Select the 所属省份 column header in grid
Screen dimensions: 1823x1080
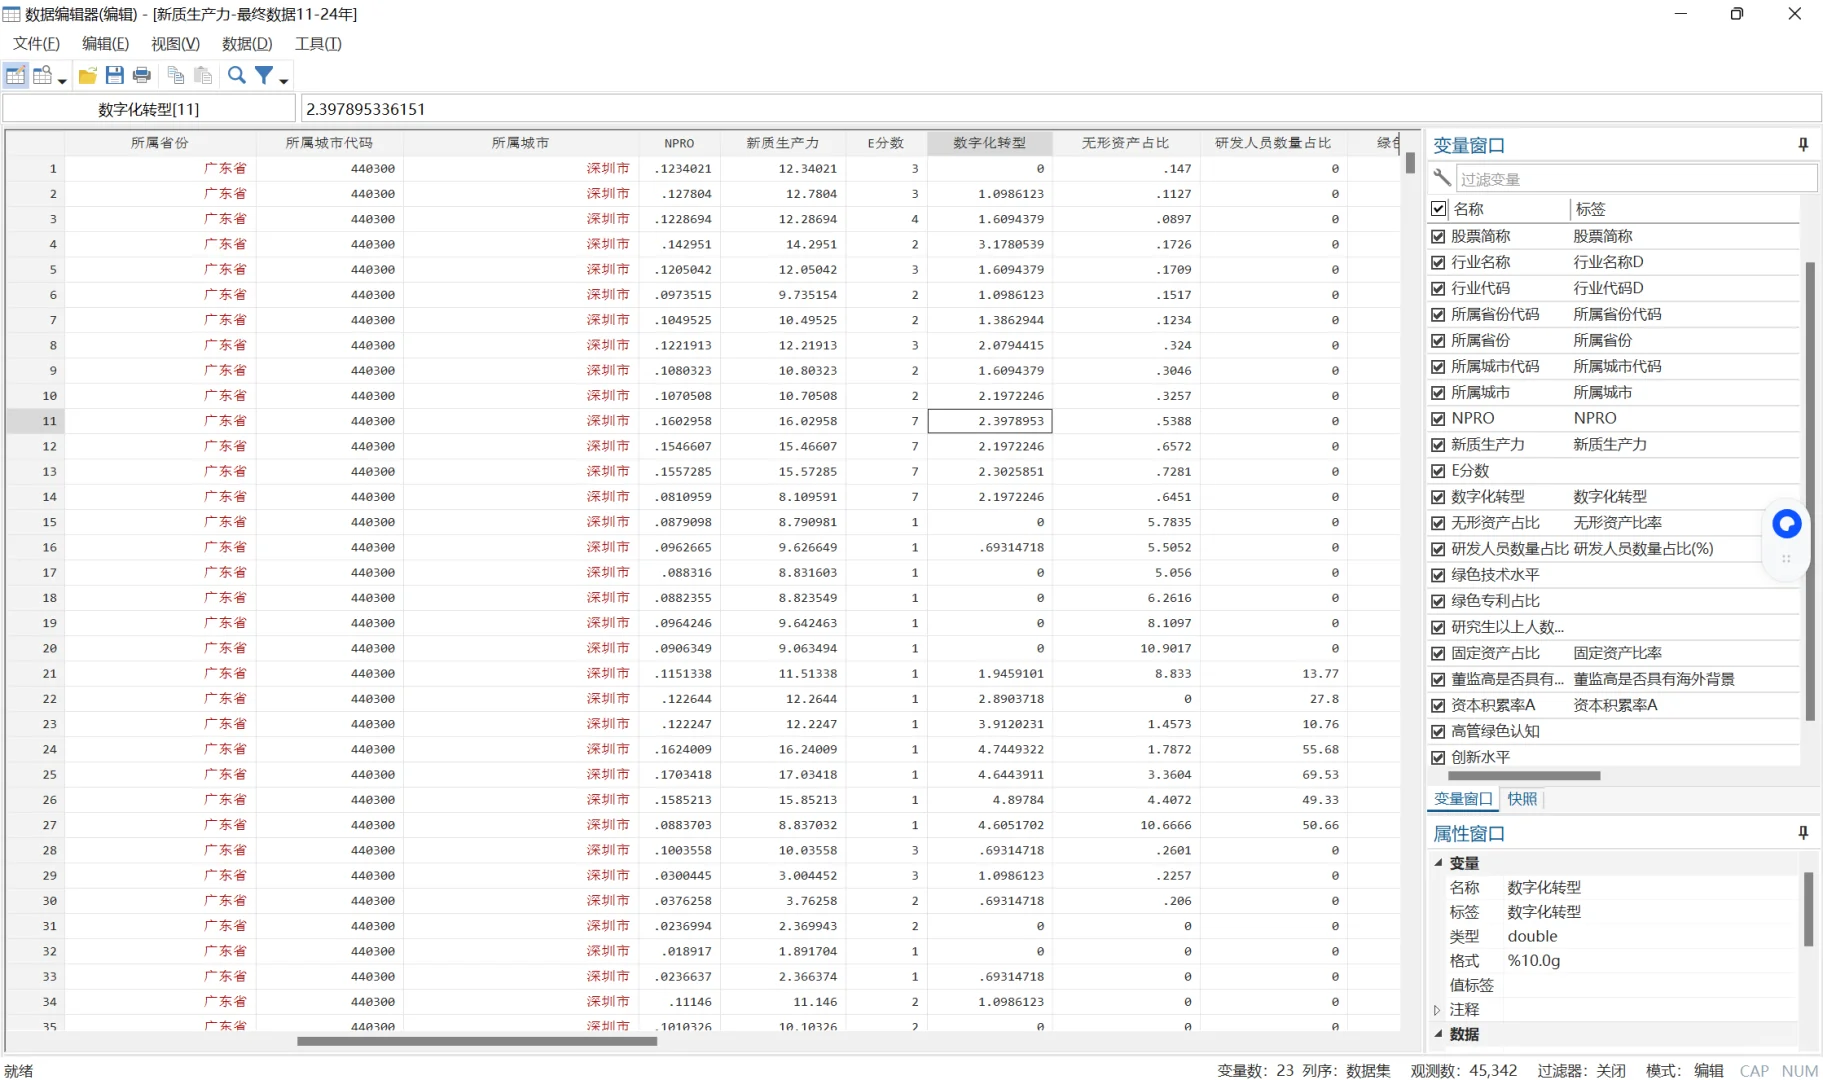[160, 143]
